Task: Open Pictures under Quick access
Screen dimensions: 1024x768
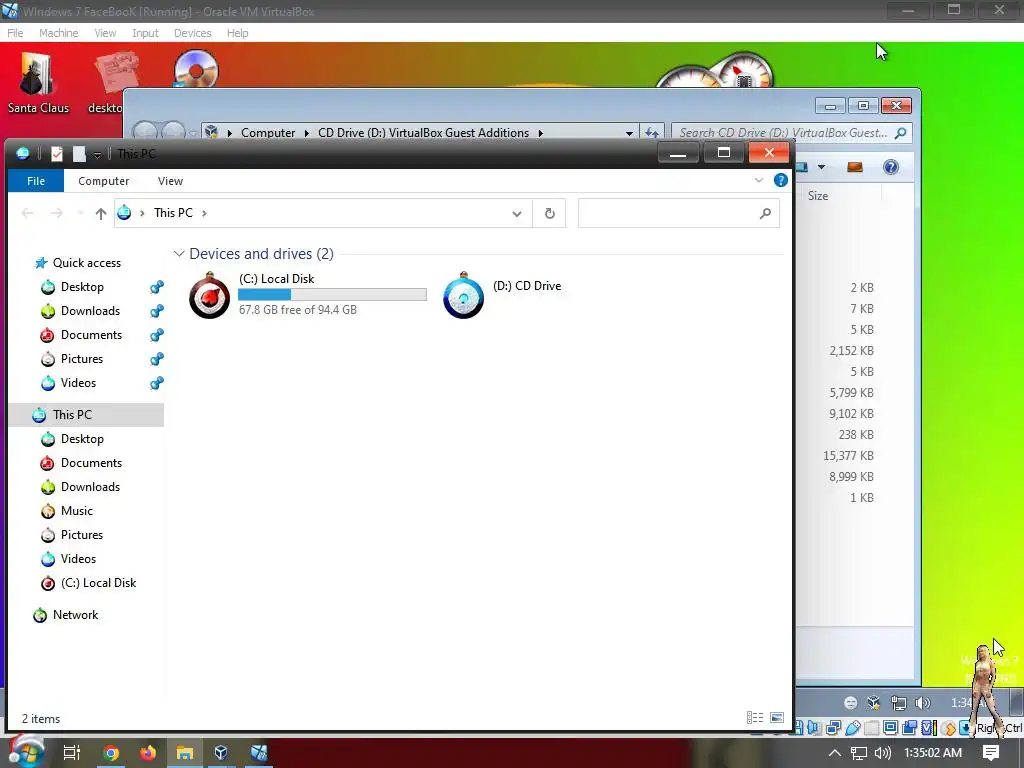Action: tap(82, 359)
